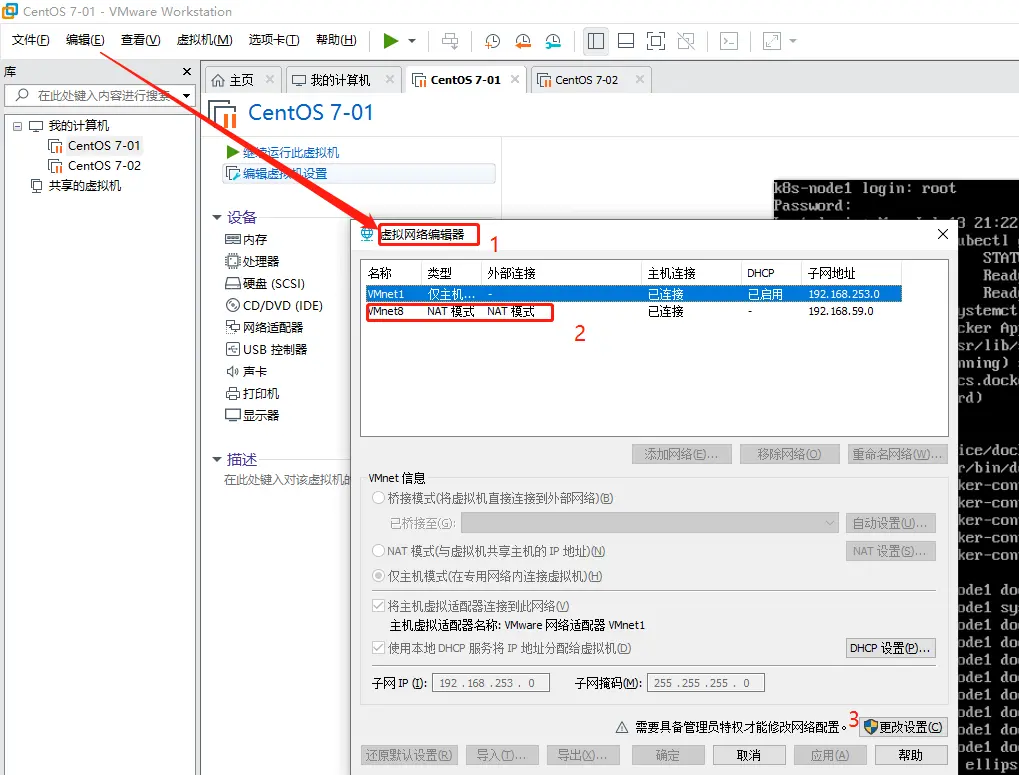Click the console view icon
The image size is (1019, 775).
click(729, 41)
